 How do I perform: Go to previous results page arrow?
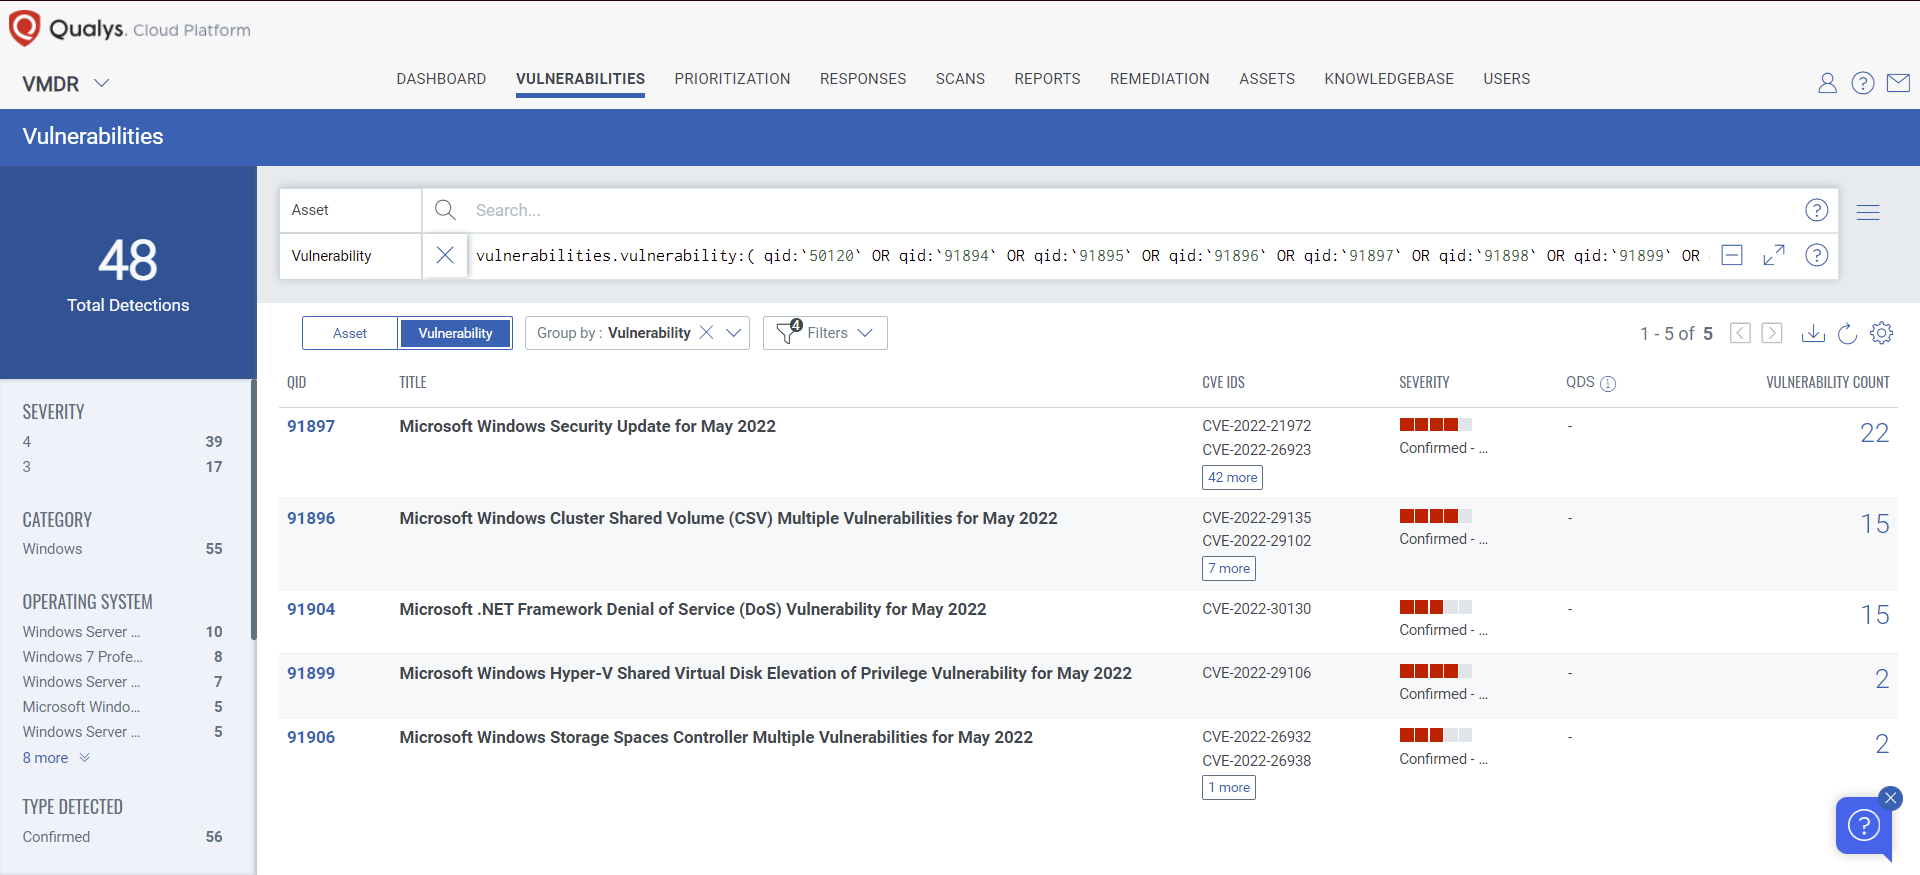[x=1740, y=333]
